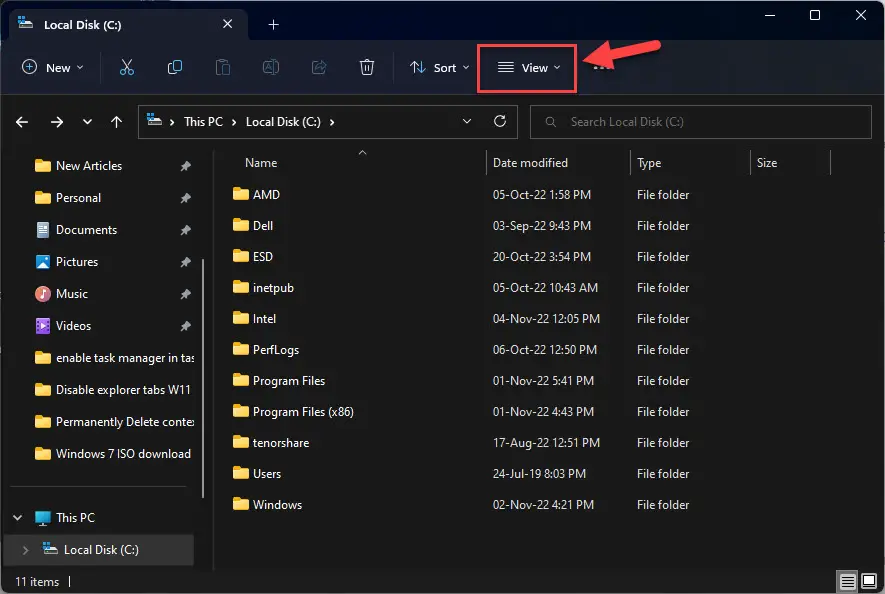Select the PerfLogs folder
The height and width of the screenshot is (594, 885).
tap(265, 350)
